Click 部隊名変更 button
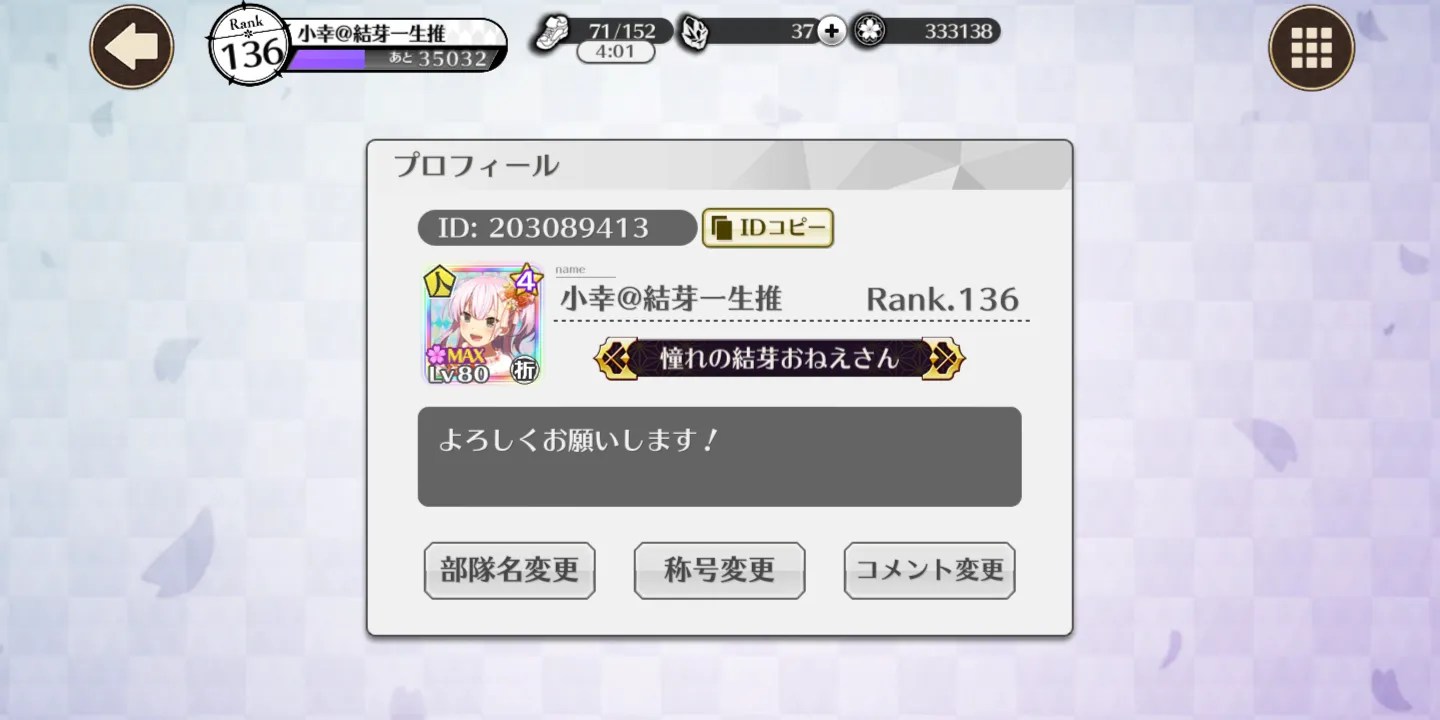Screen dimensions: 1440x720 point(509,570)
